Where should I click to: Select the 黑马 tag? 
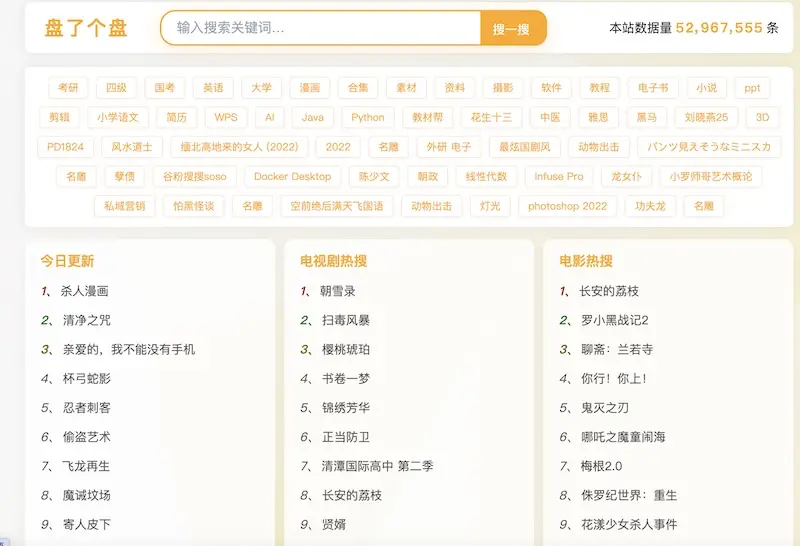(646, 117)
